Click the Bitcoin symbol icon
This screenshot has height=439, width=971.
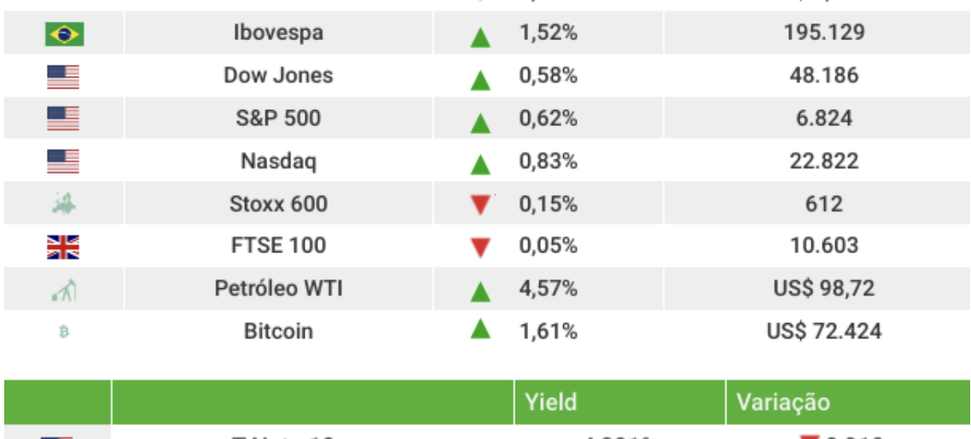pos(64,332)
